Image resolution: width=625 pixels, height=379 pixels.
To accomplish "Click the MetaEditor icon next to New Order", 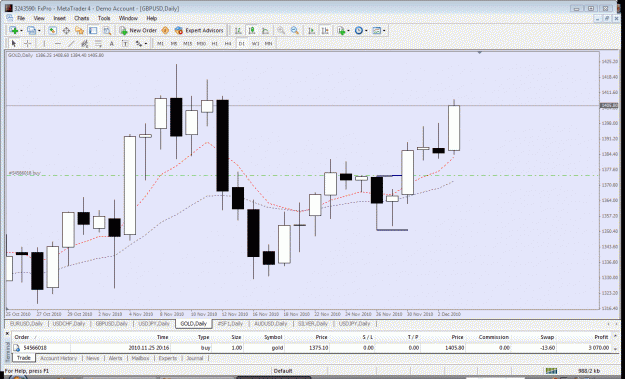I will [x=165, y=30].
